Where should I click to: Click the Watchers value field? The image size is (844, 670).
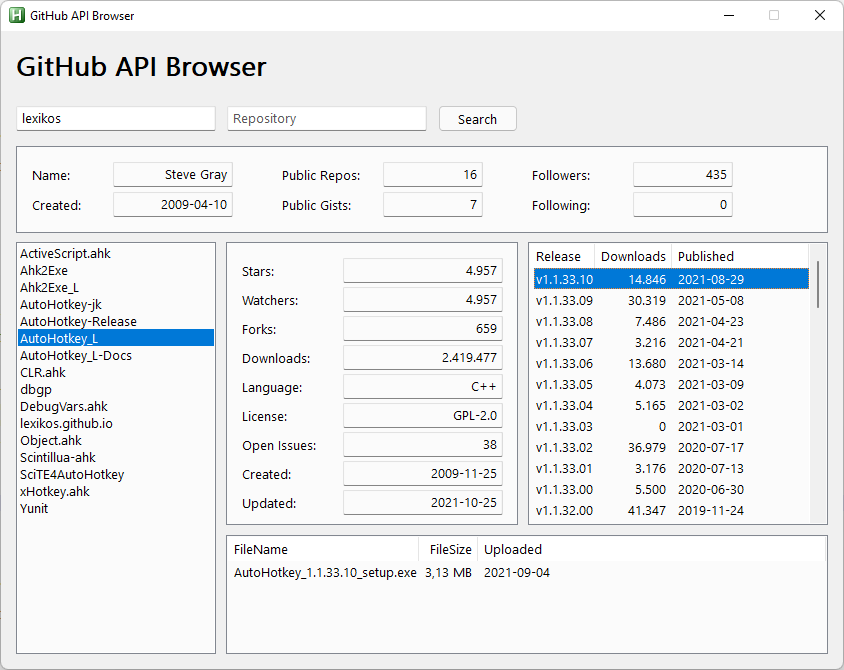pyautogui.click(x=423, y=300)
